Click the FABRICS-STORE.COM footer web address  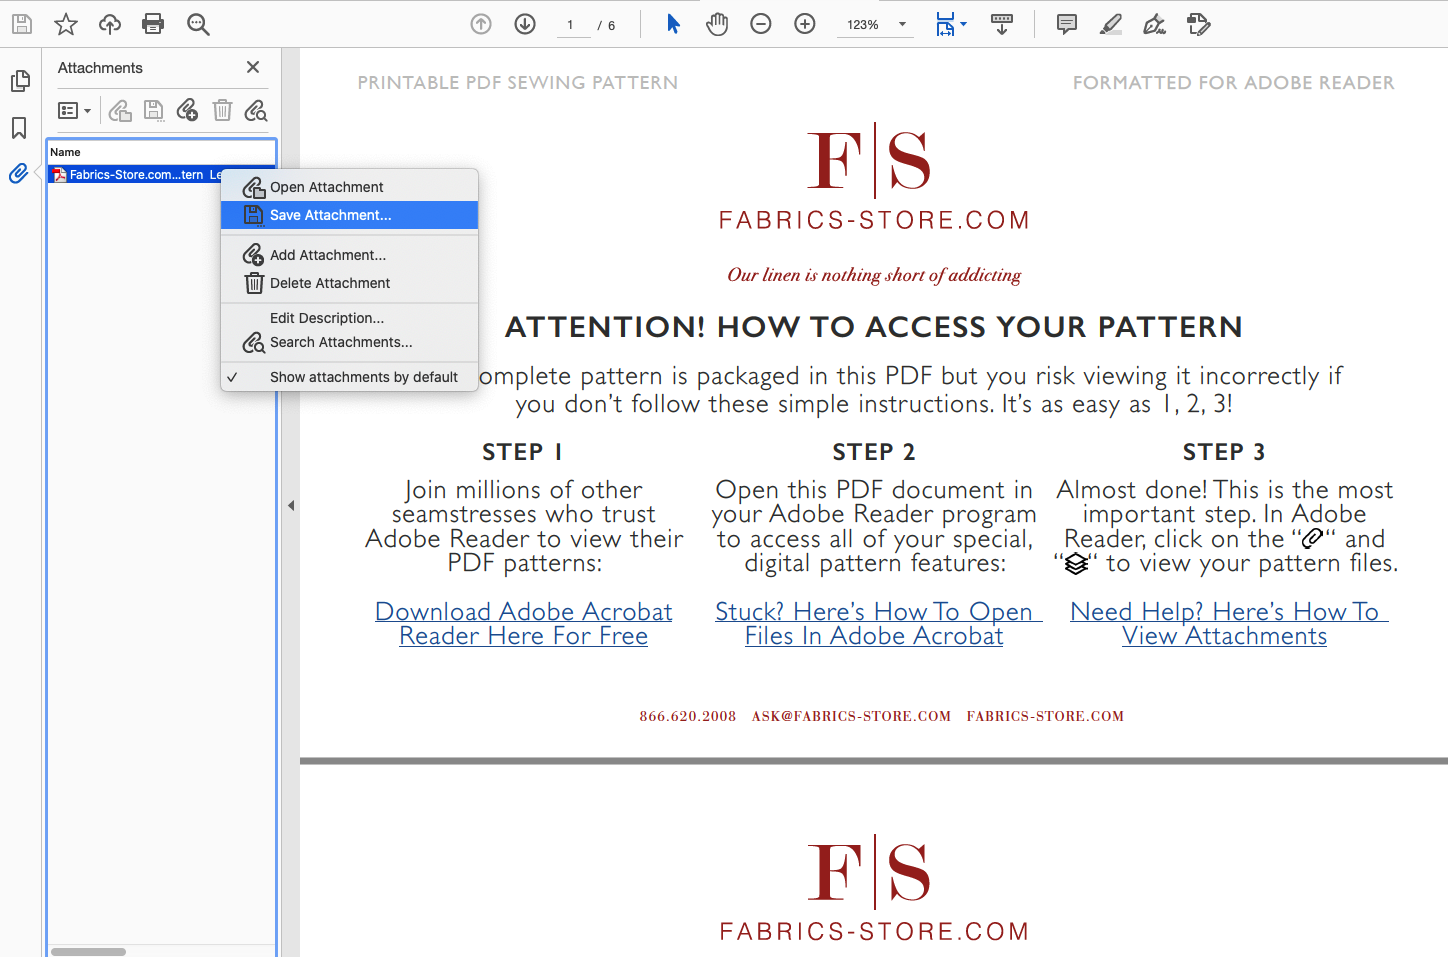coord(1045,716)
